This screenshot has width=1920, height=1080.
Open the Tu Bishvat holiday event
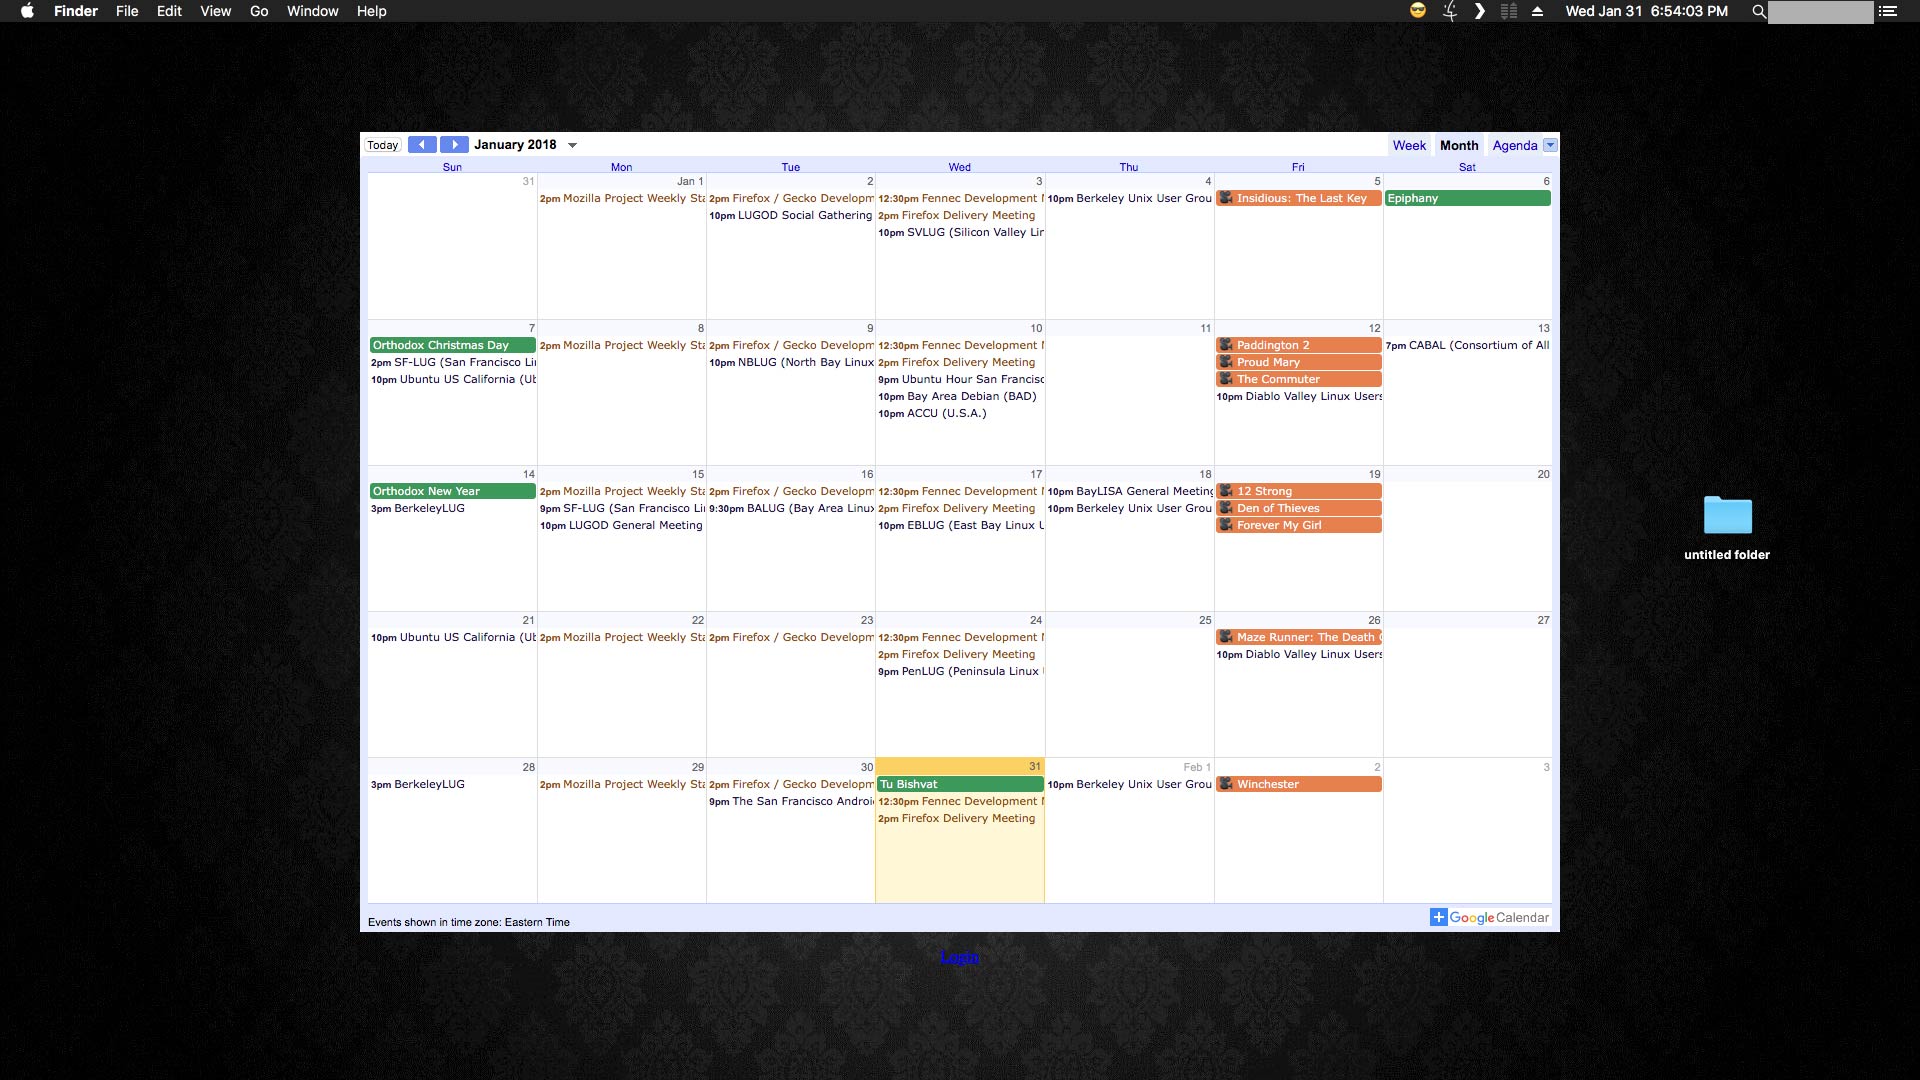click(959, 784)
